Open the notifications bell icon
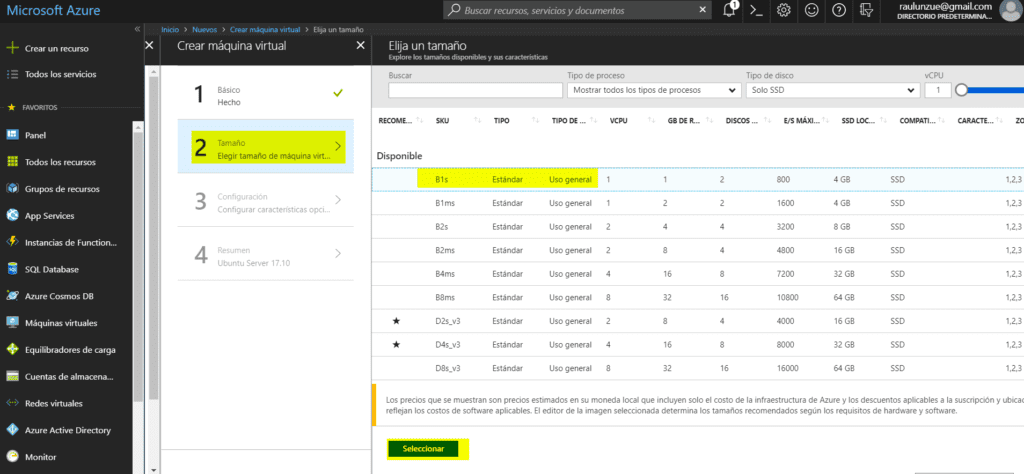1024x474 pixels. [x=729, y=10]
